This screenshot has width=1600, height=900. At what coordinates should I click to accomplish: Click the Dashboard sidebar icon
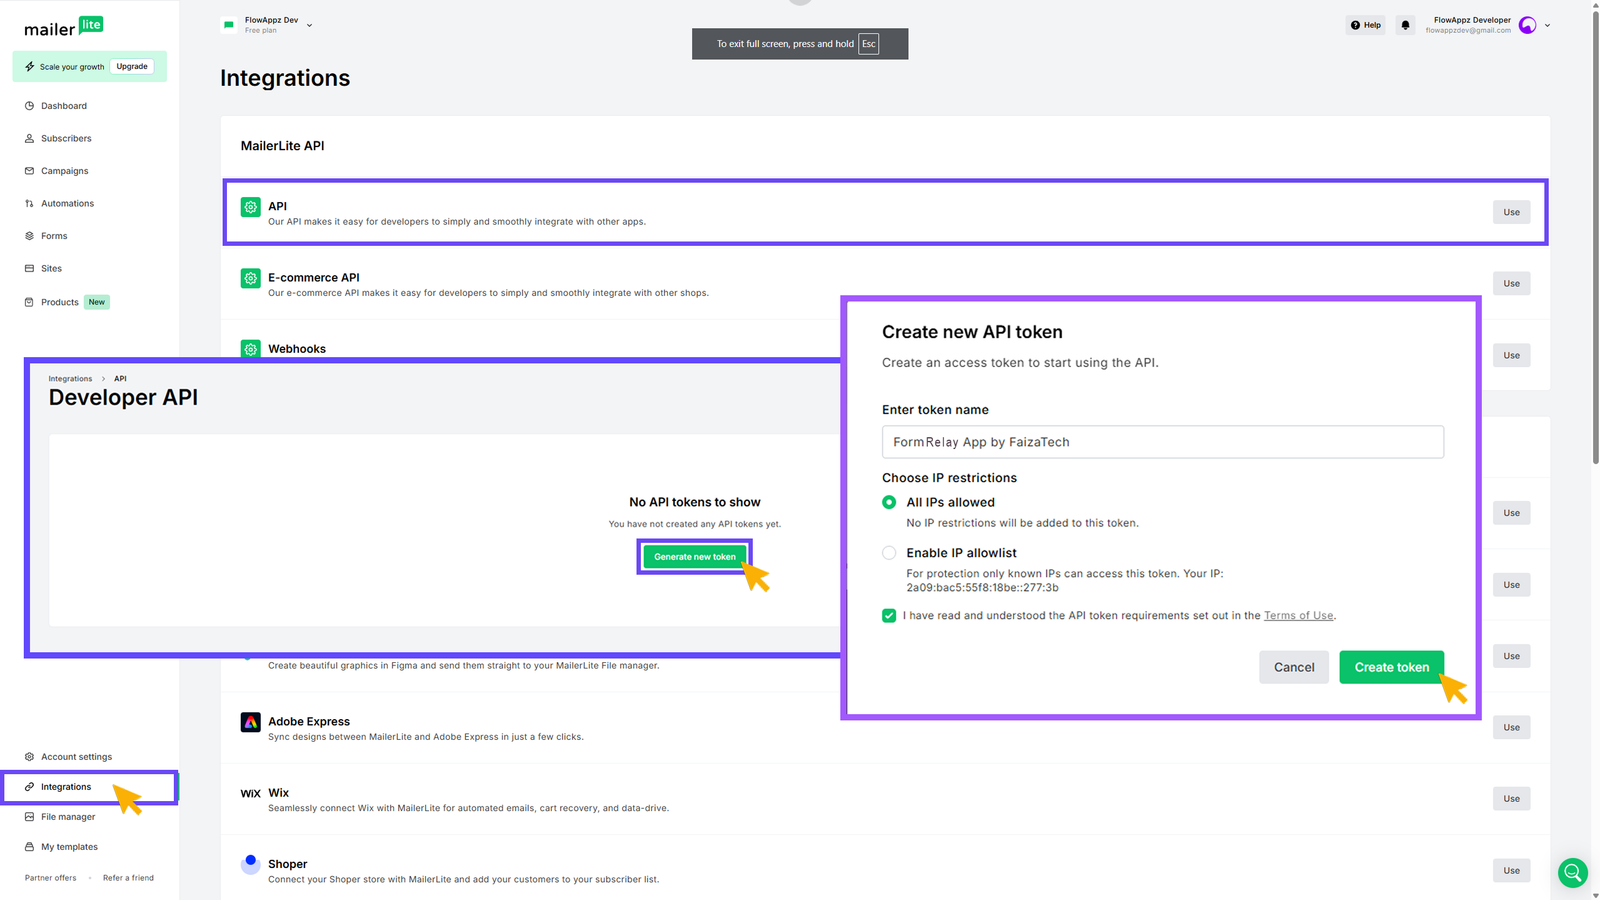tap(29, 106)
